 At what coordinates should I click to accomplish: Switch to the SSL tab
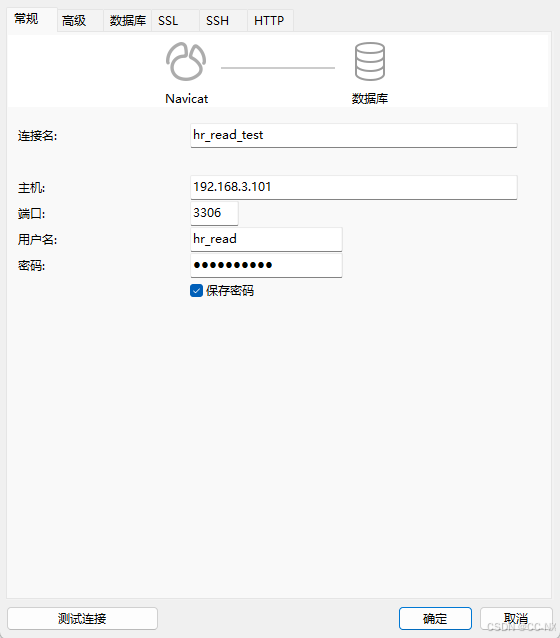(175, 21)
